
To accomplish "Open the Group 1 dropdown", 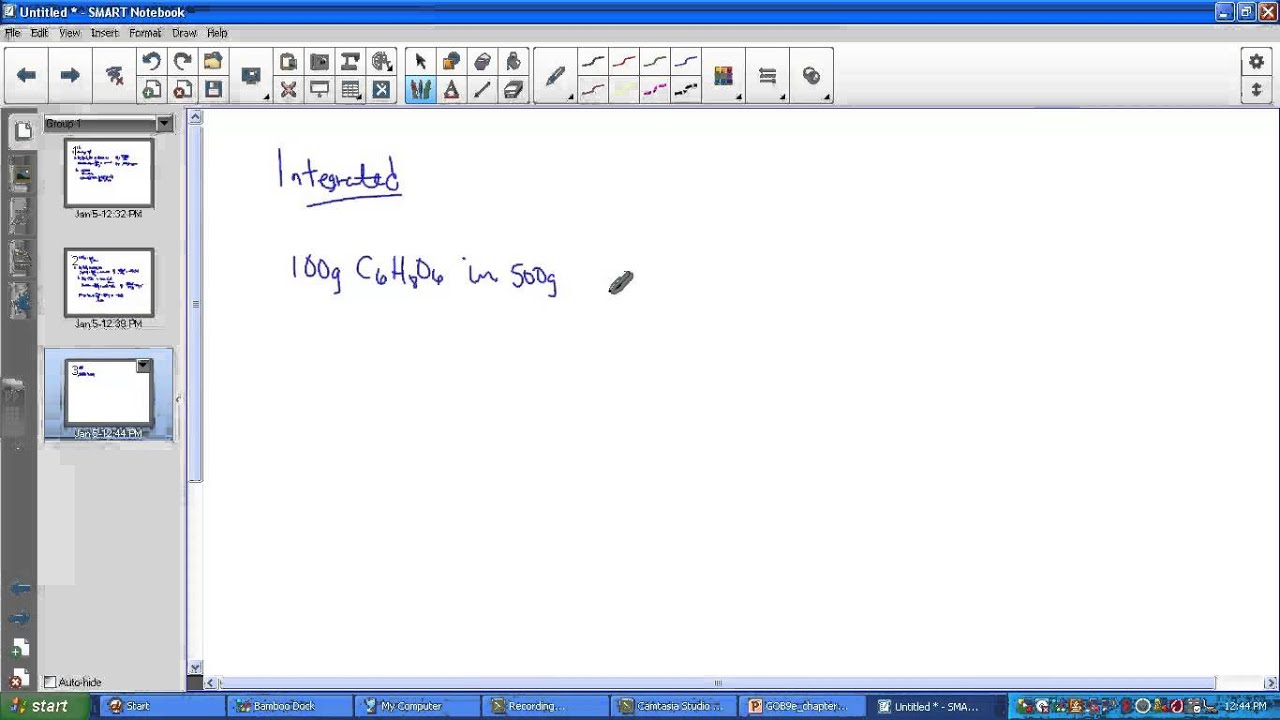I will [x=164, y=124].
